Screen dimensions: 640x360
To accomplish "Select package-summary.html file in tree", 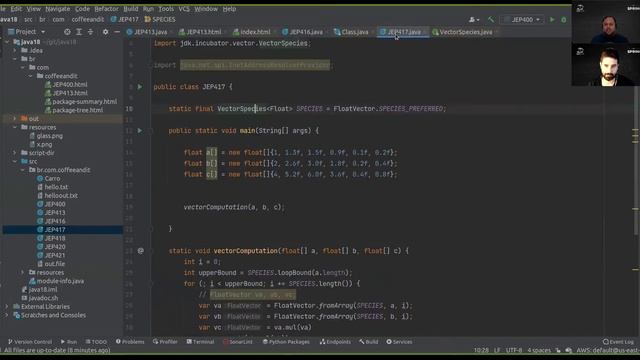I will coord(80,102).
